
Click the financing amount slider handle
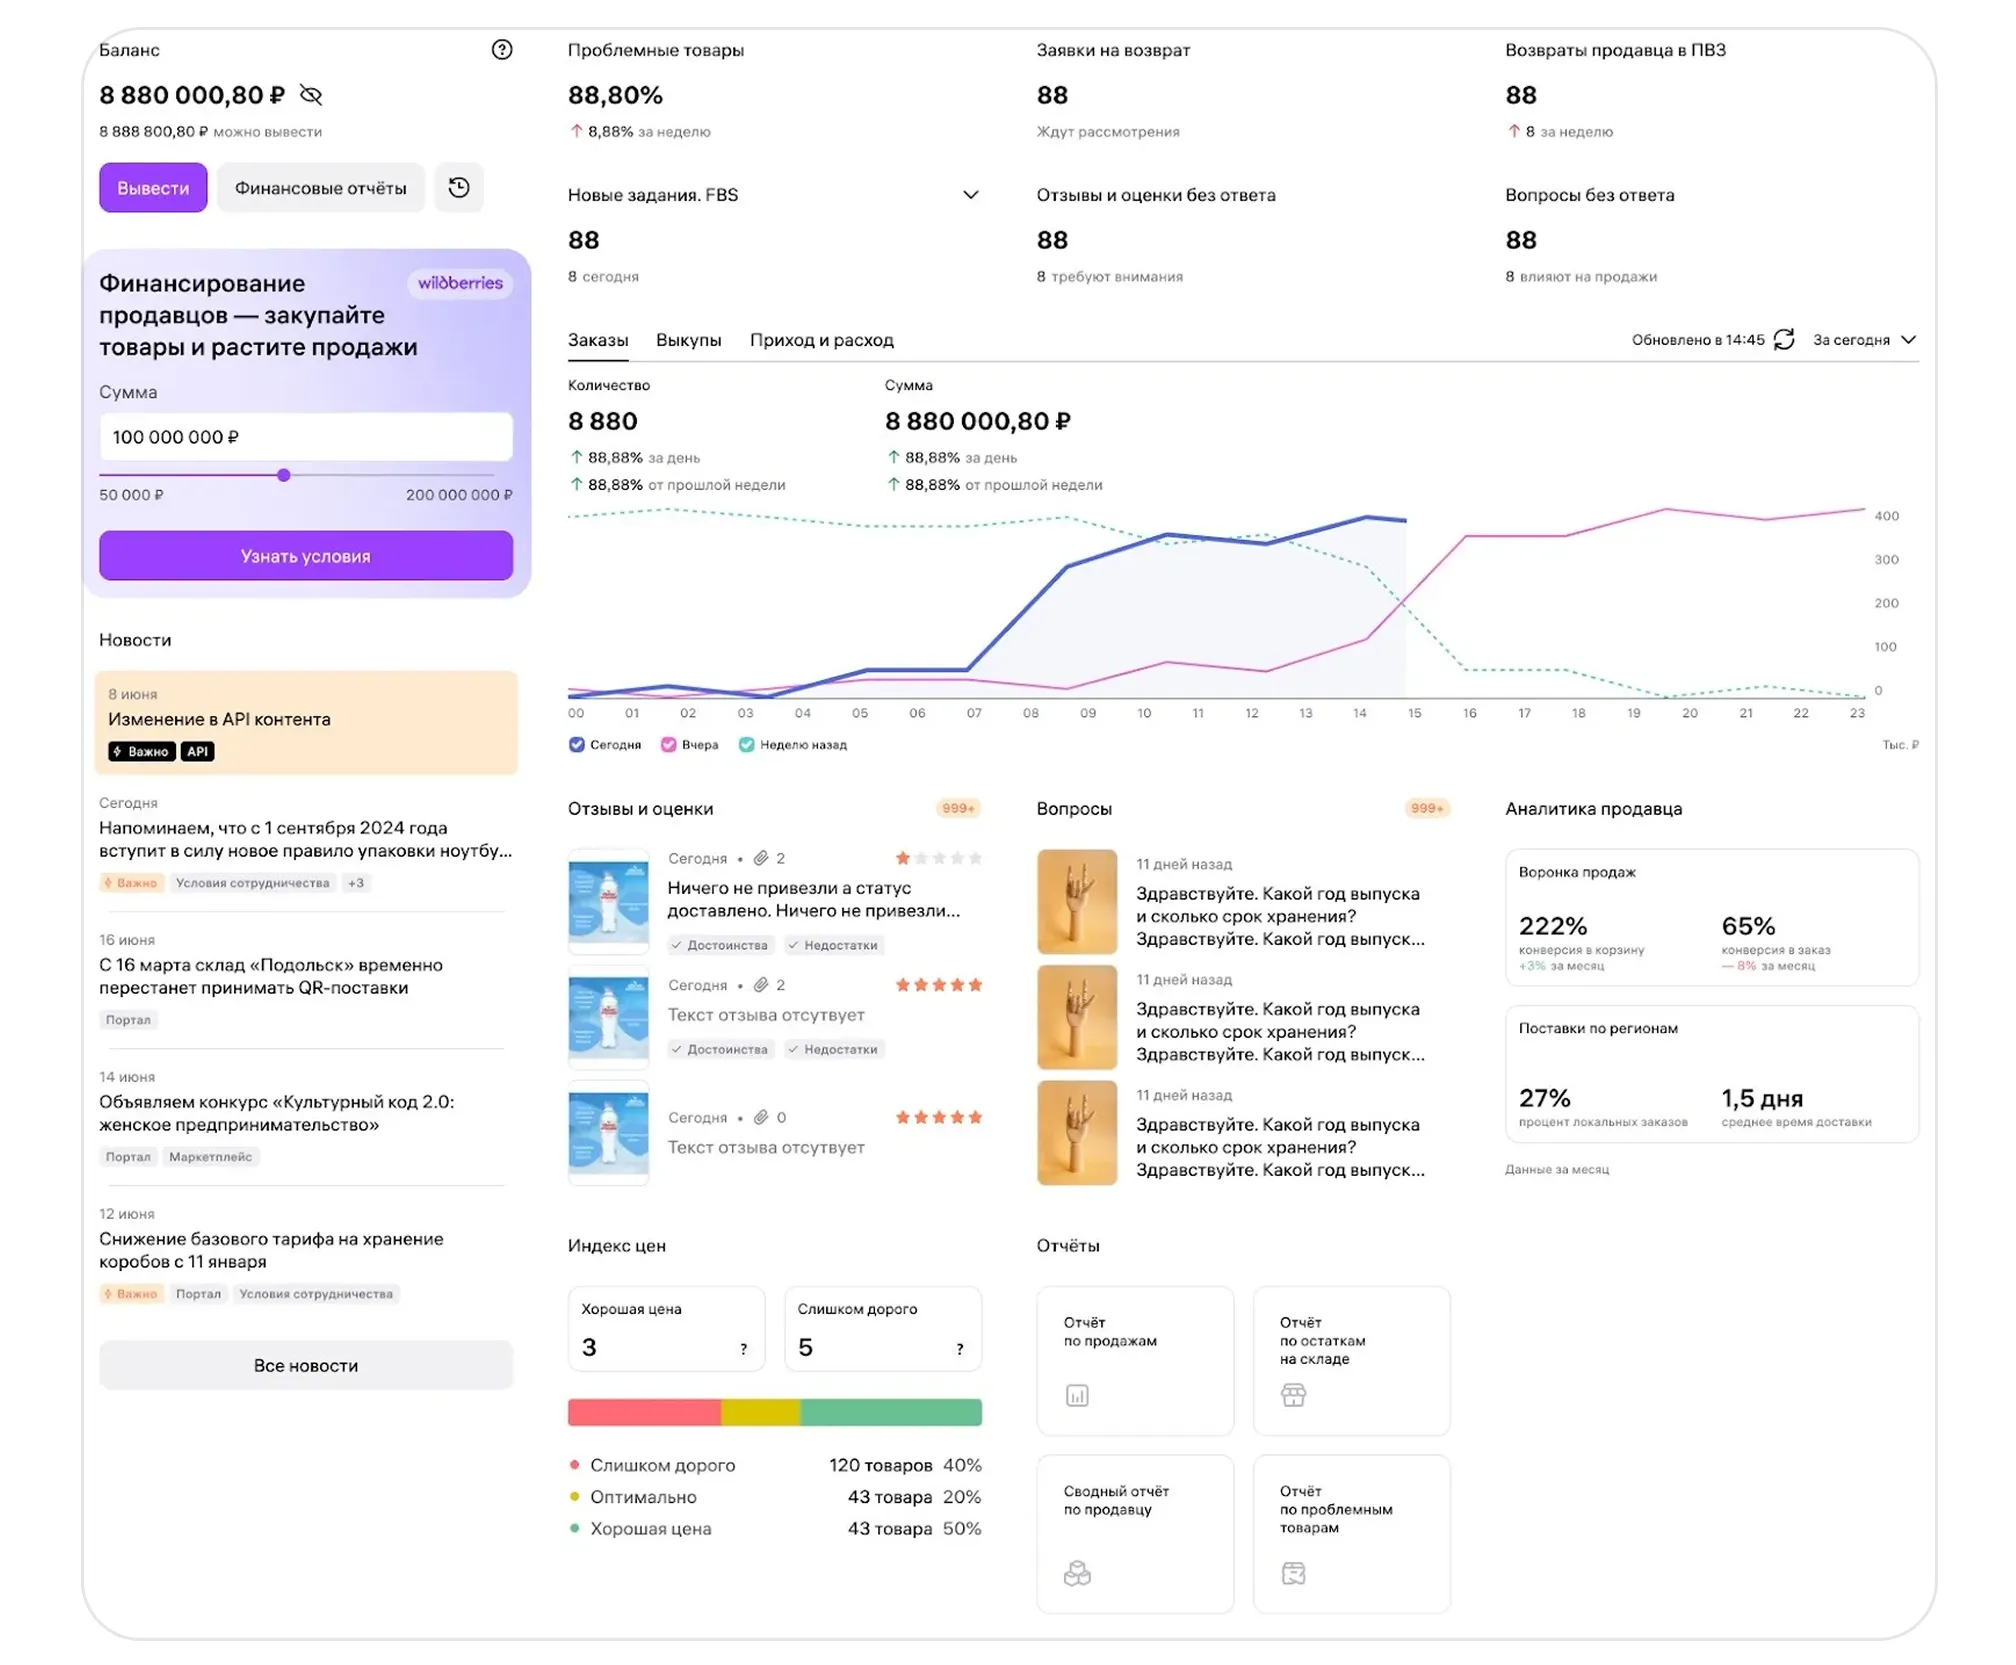(x=284, y=475)
